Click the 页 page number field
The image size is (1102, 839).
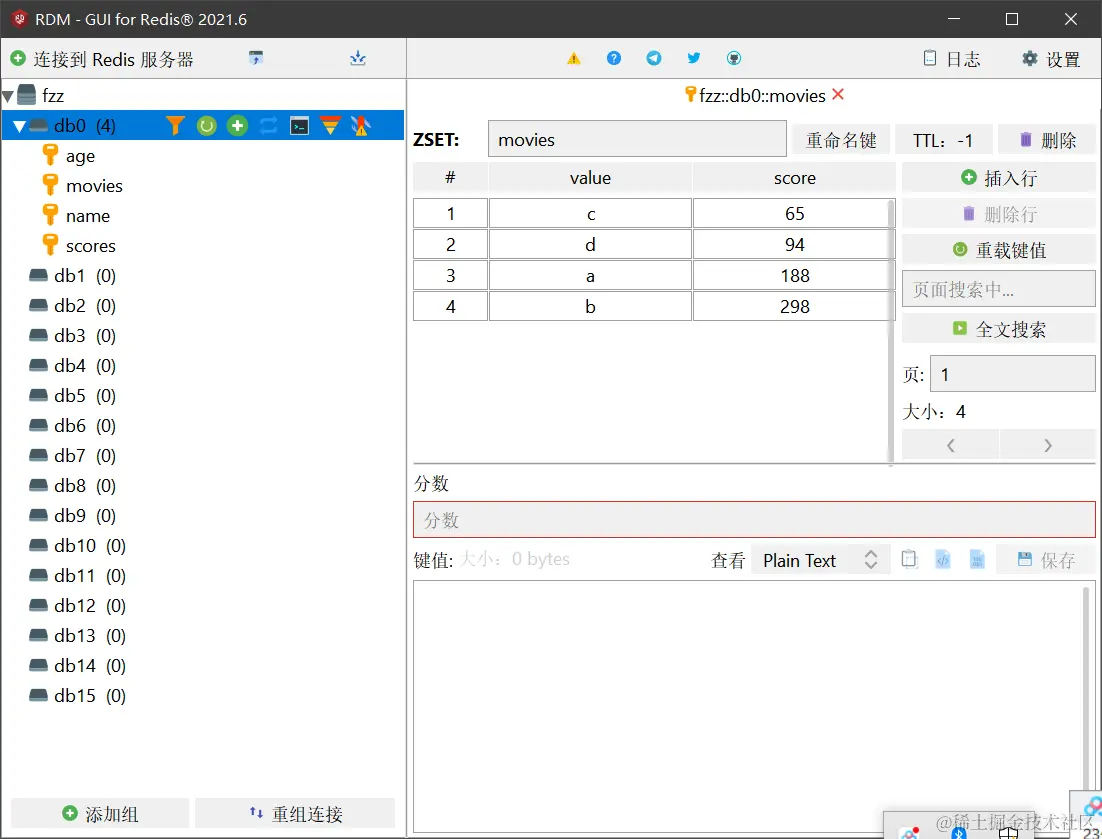(x=1012, y=374)
